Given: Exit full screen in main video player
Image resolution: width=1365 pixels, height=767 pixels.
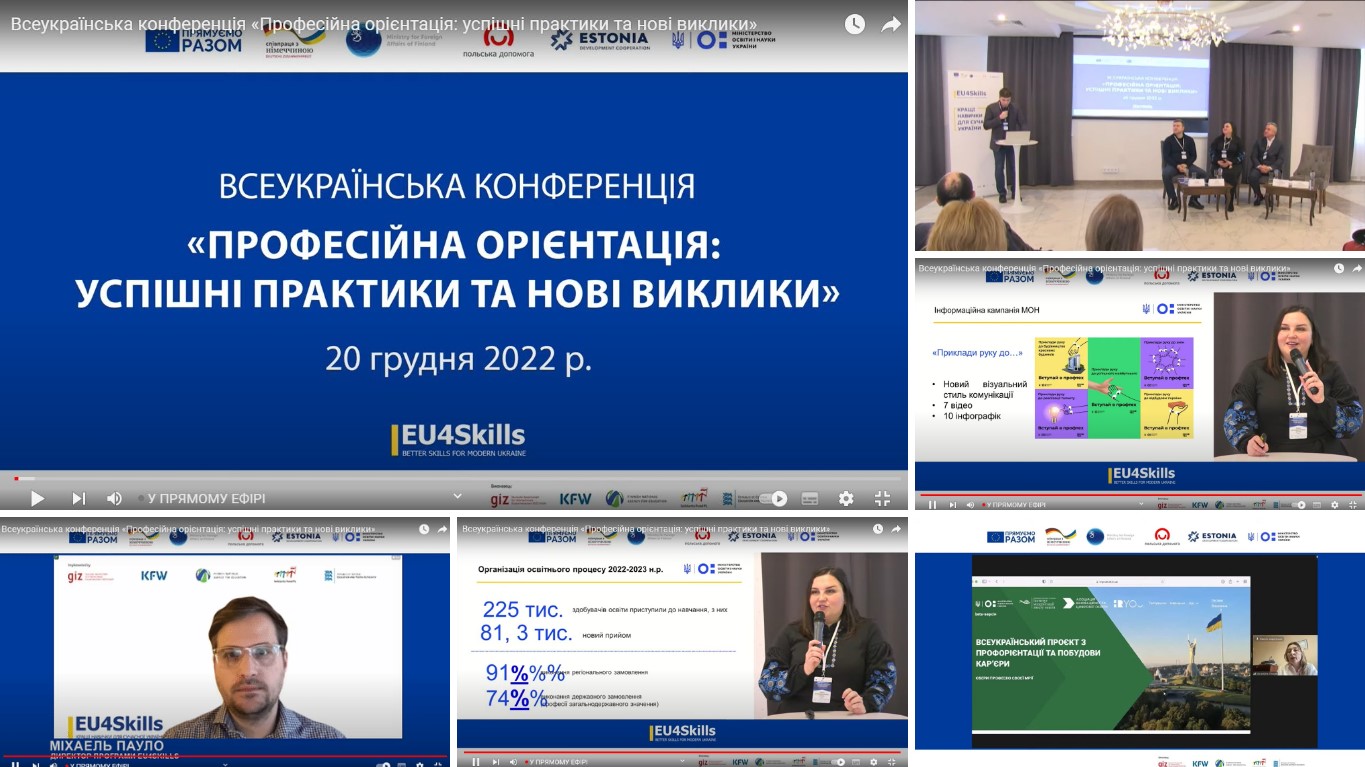Looking at the screenshot, I should point(882,498).
